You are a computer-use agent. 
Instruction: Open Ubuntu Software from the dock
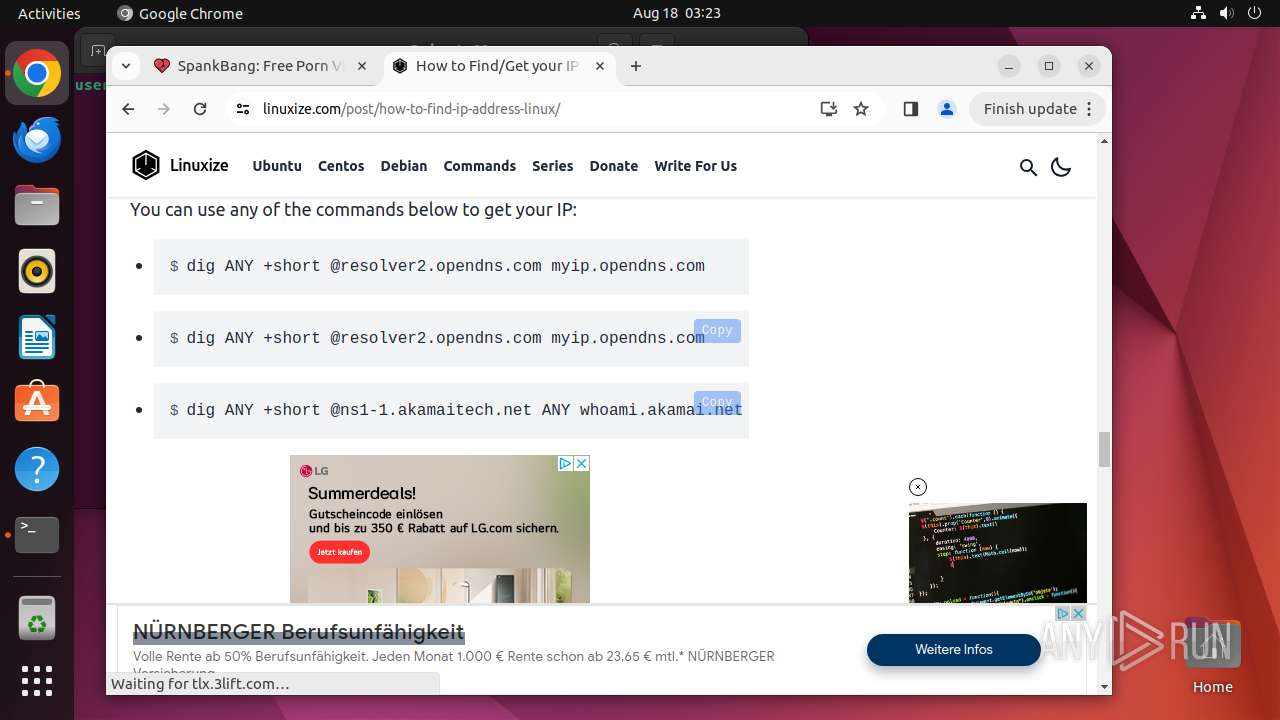click(x=37, y=403)
